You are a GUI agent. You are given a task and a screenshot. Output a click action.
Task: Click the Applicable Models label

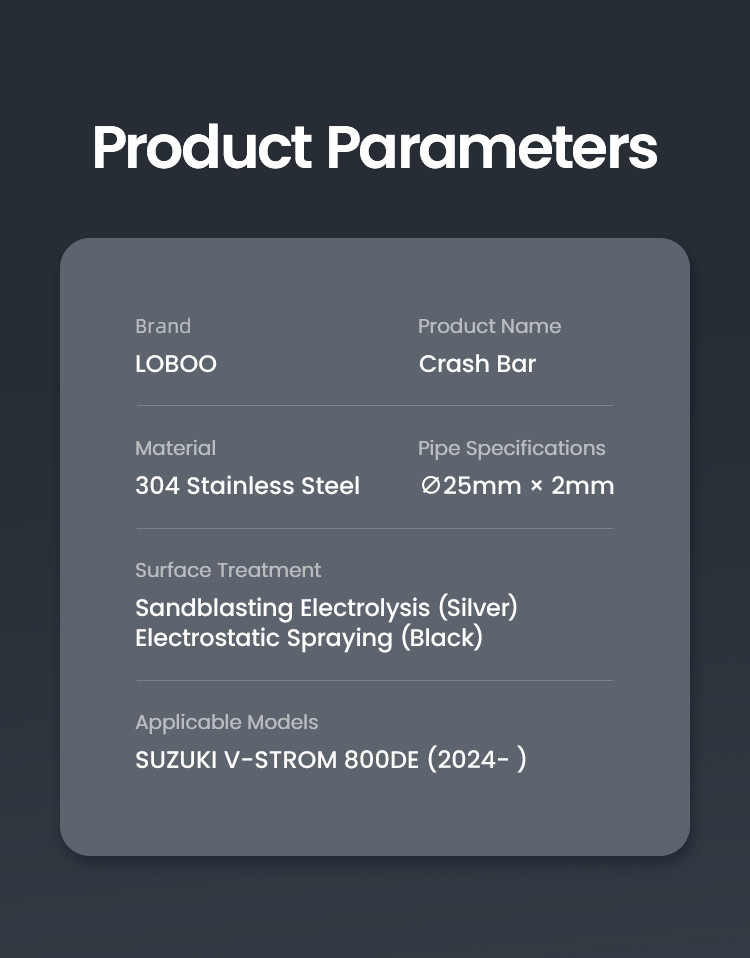(x=226, y=722)
